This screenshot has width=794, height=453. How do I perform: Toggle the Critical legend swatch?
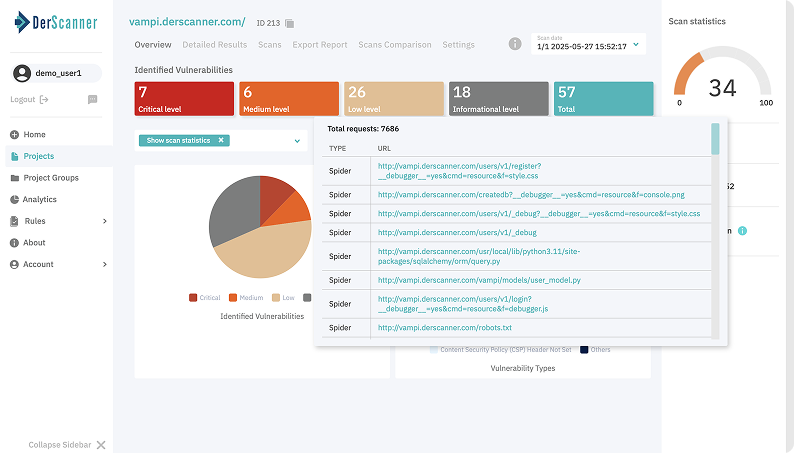pos(193,298)
